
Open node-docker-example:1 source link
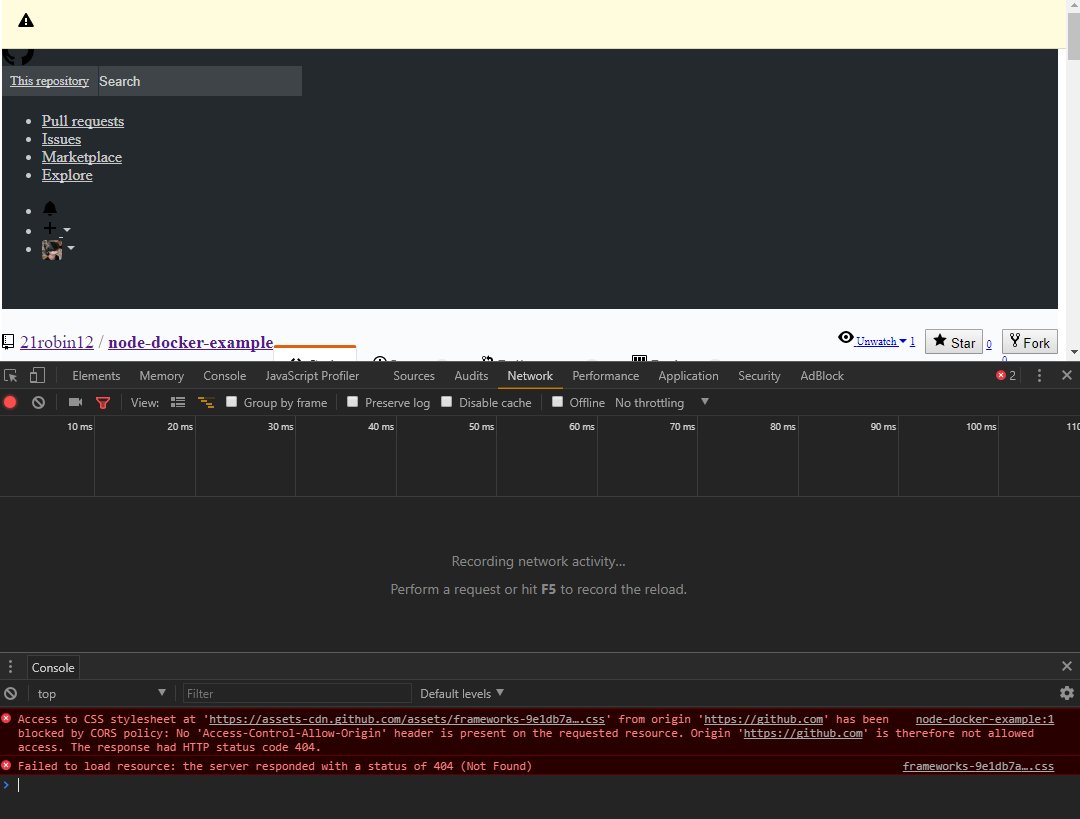[x=984, y=718]
